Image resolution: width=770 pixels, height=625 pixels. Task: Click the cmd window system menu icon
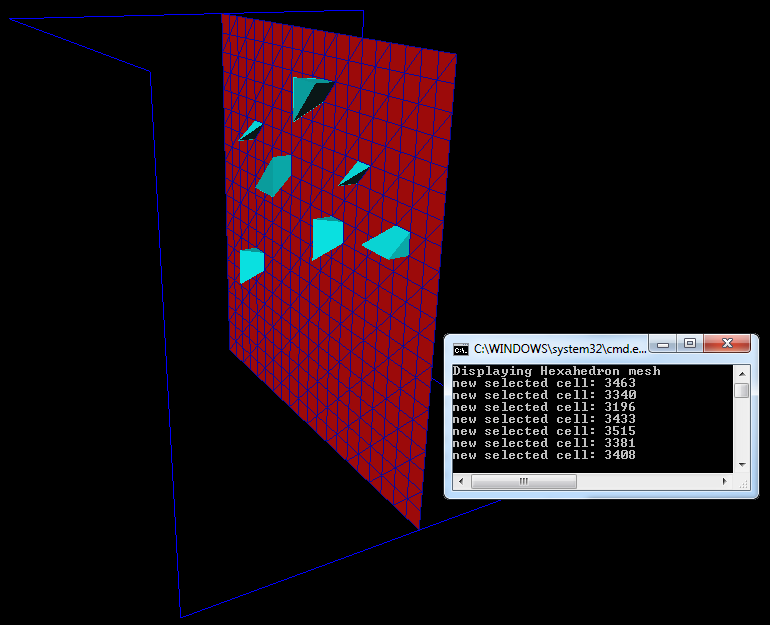(461, 349)
